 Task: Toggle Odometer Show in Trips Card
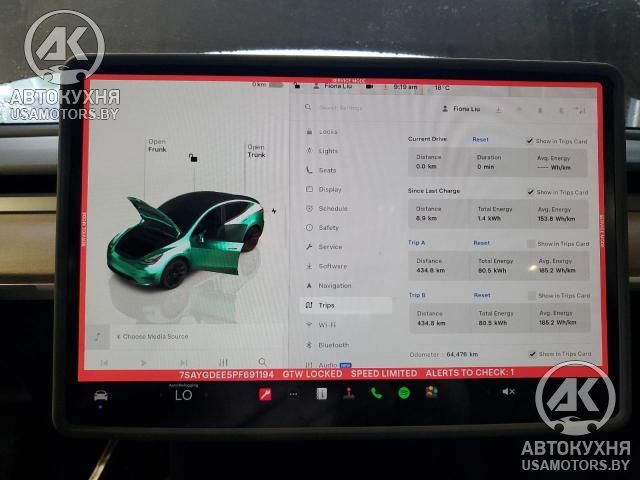click(x=532, y=354)
